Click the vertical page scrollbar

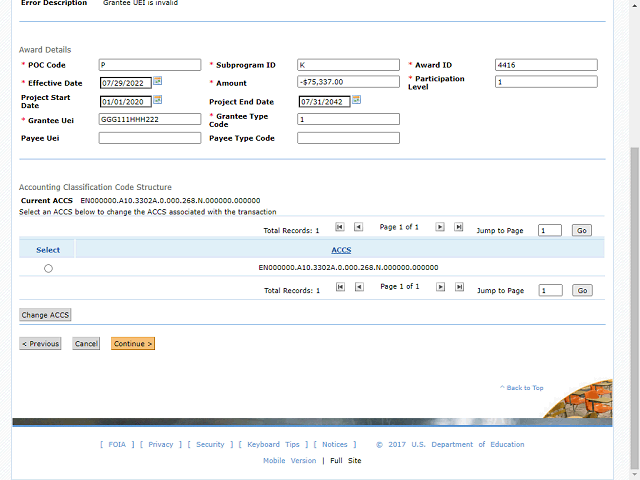[635, 306]
